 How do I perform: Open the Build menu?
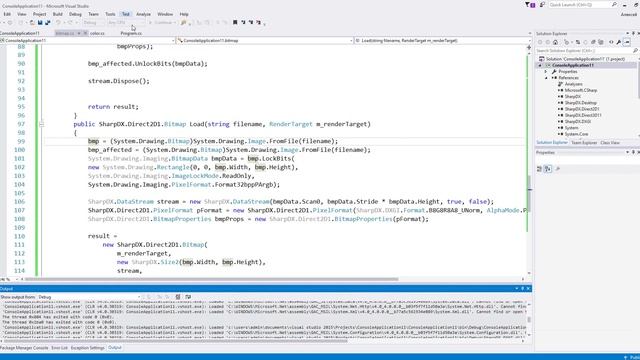tap(58, 14)
